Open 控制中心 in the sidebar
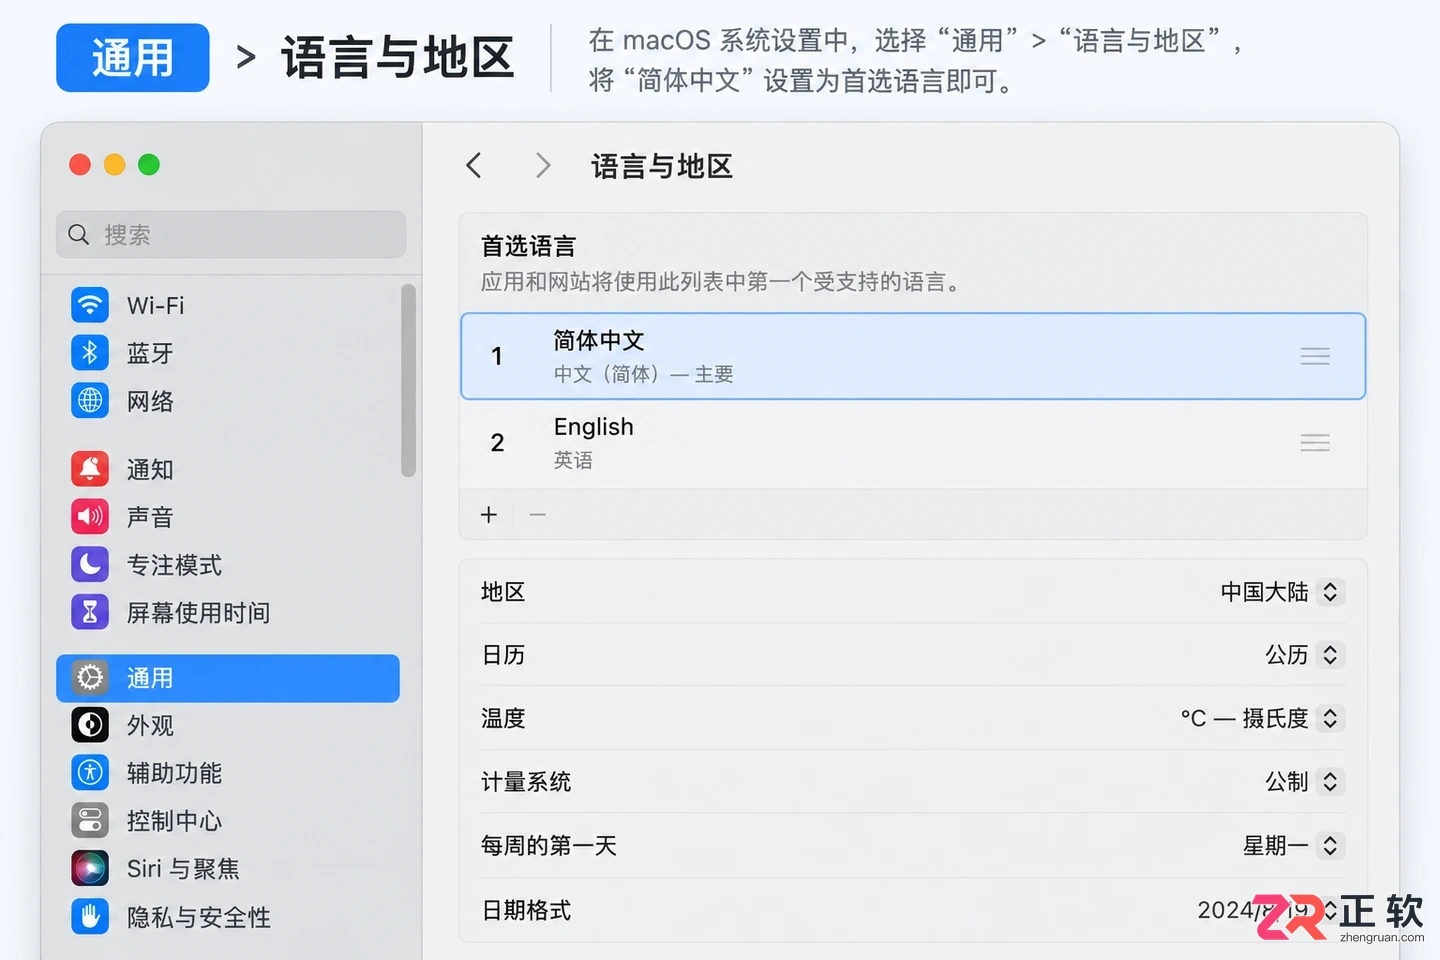 pos(228,821)
